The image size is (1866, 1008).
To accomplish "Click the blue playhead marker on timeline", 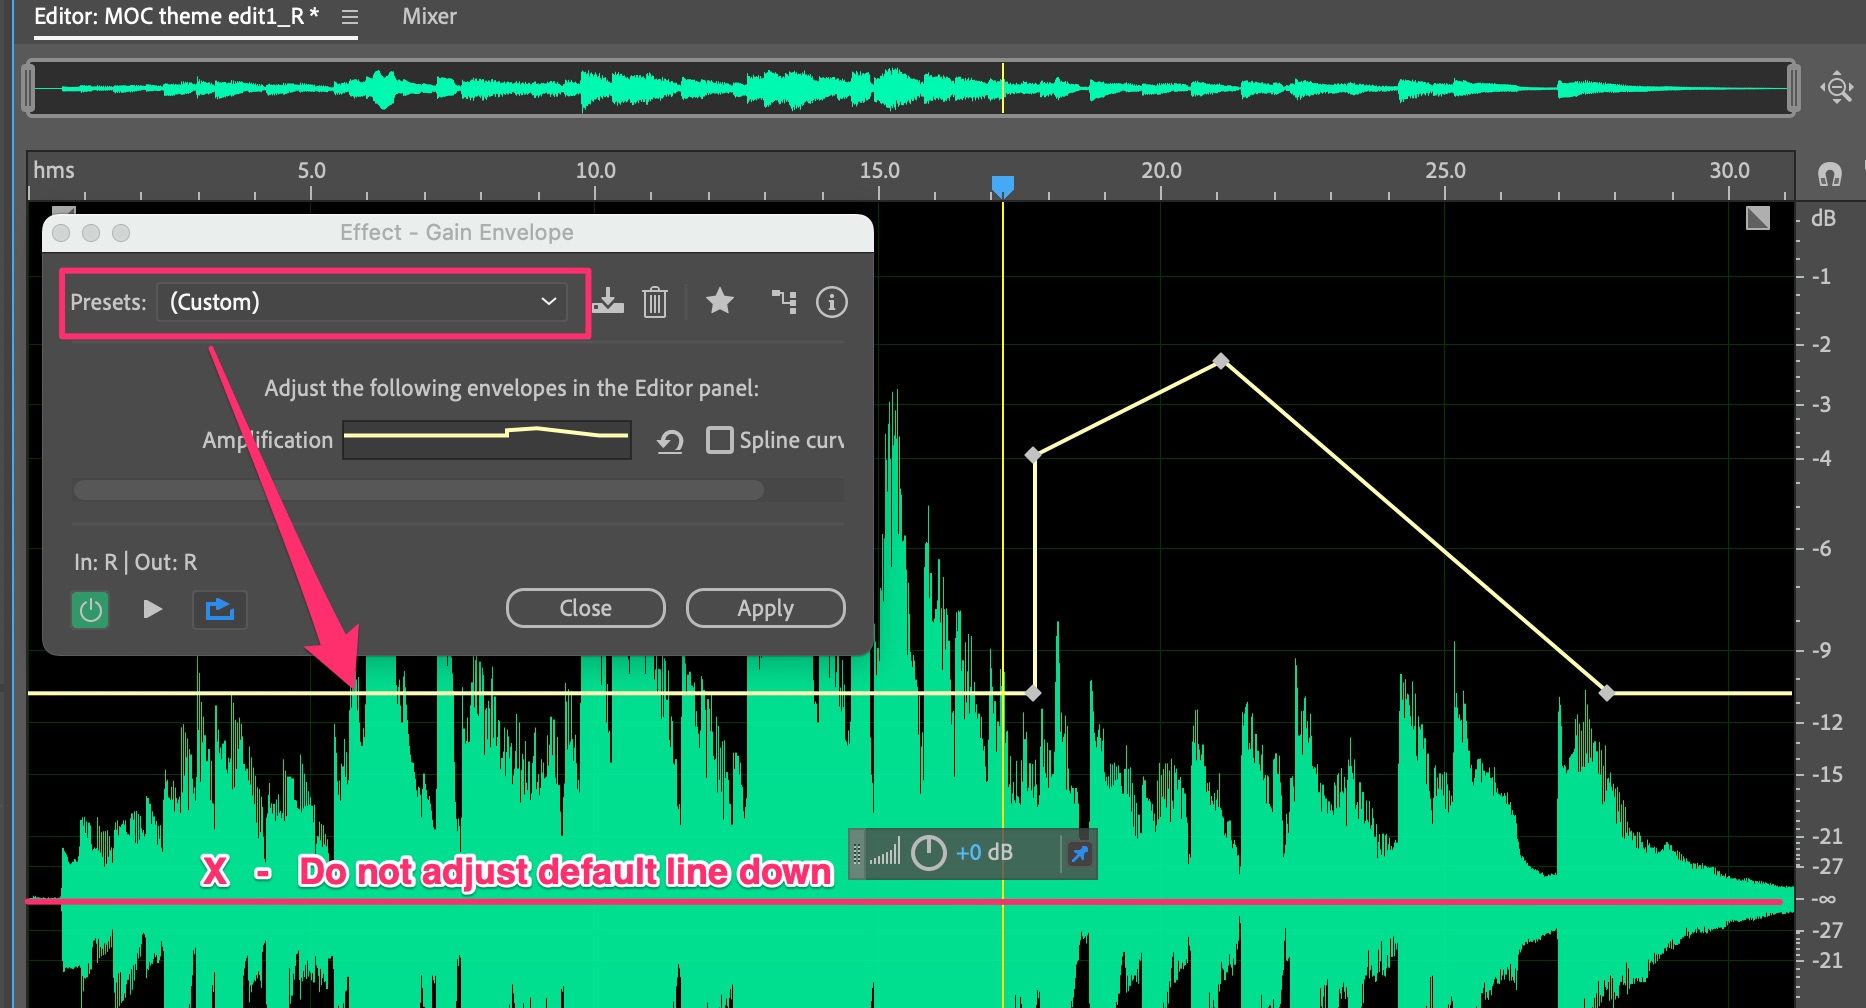I will point(1003,185).
